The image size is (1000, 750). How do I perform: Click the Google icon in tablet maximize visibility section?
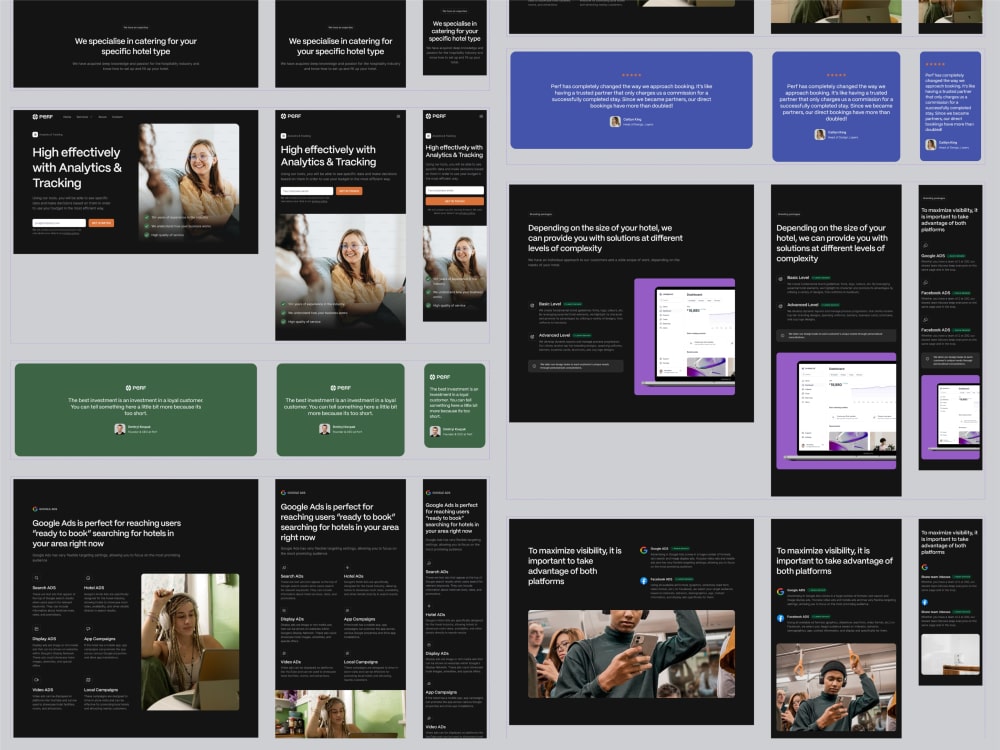coord(780,591)
